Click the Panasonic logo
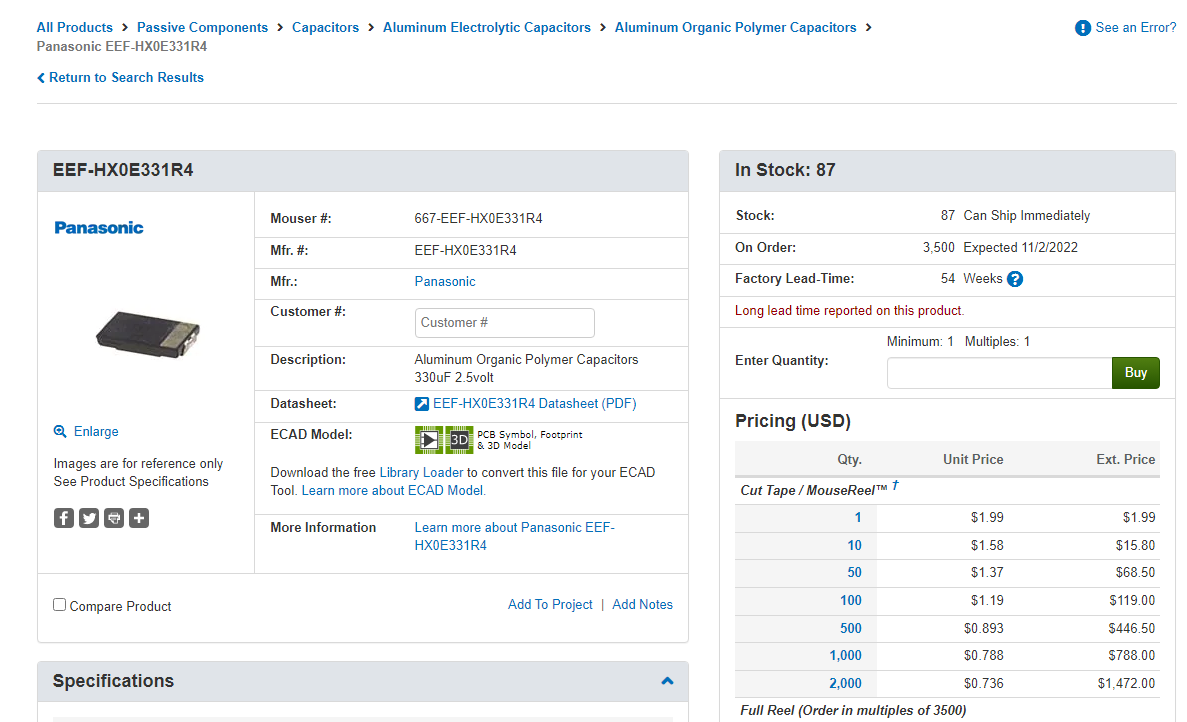Viewport: 1187px width, 722px height. (98, 228)
